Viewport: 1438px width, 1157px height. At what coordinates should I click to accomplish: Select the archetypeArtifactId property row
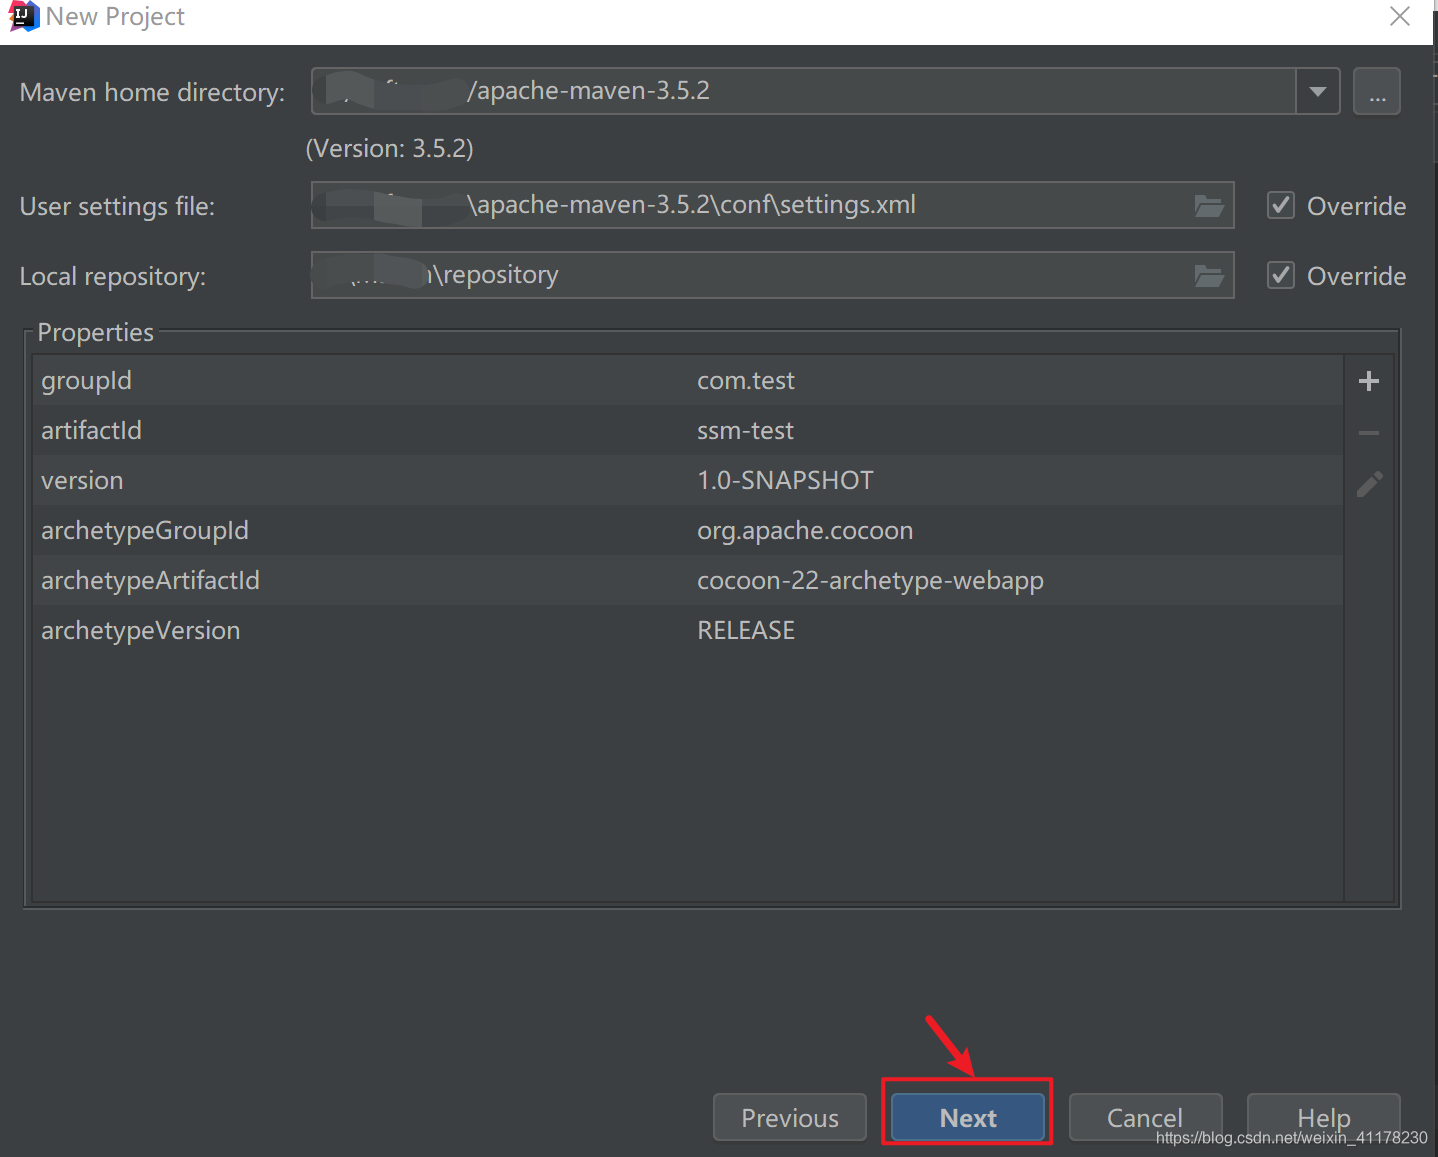pyautogui.click(x=687, y=580)
